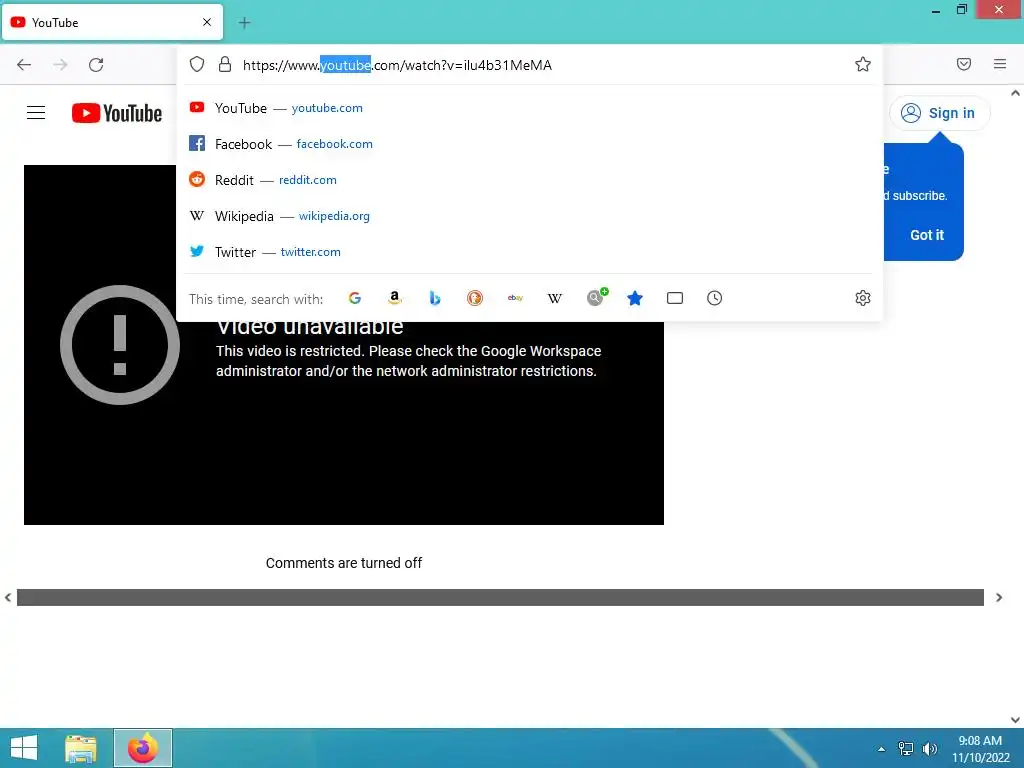
Task: Click the left arrow of horizontal scrollbar
Action: 8,598
